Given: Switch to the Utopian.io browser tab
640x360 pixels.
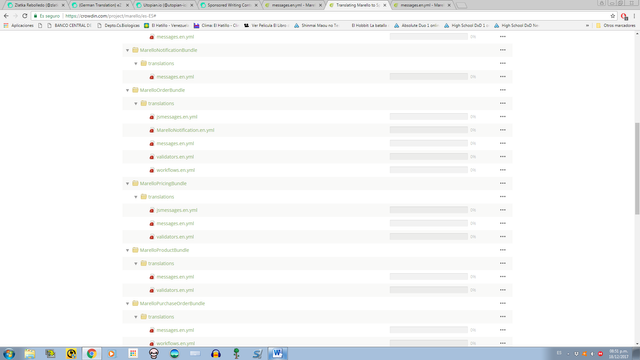Looking at the screenshot, I should [164, 5].
